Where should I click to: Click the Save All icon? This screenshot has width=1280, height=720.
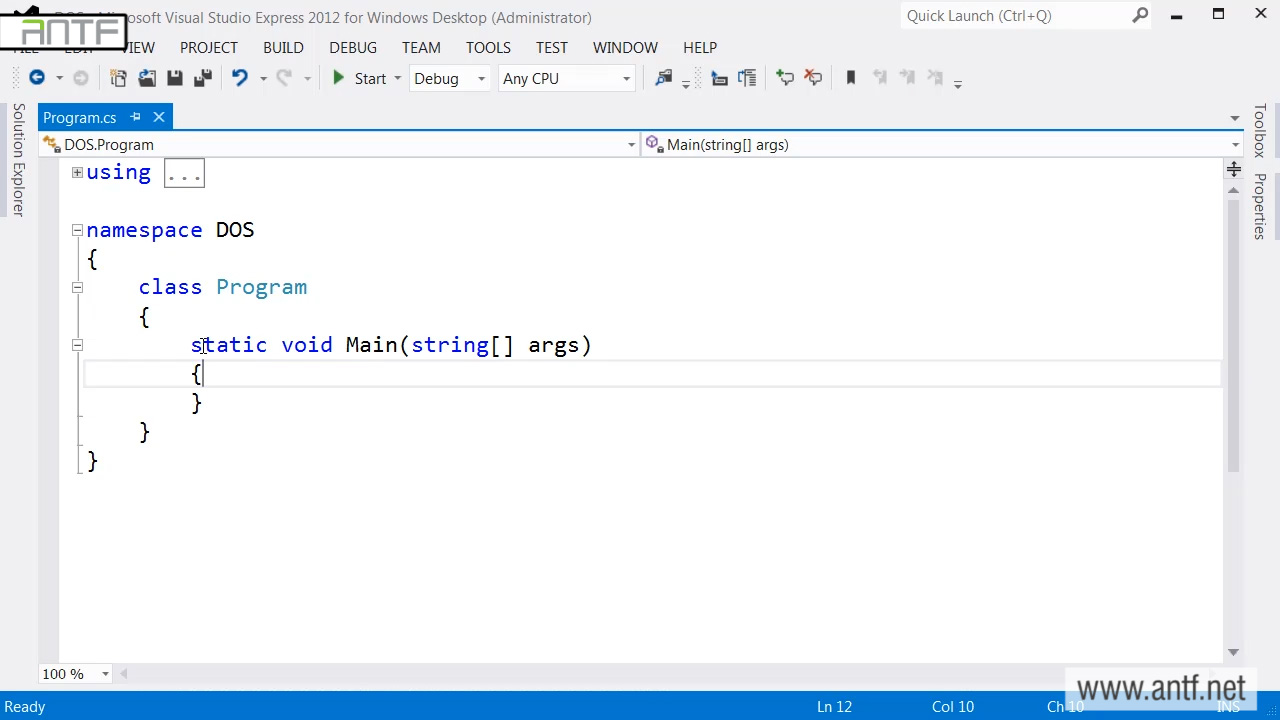(203, 78)
